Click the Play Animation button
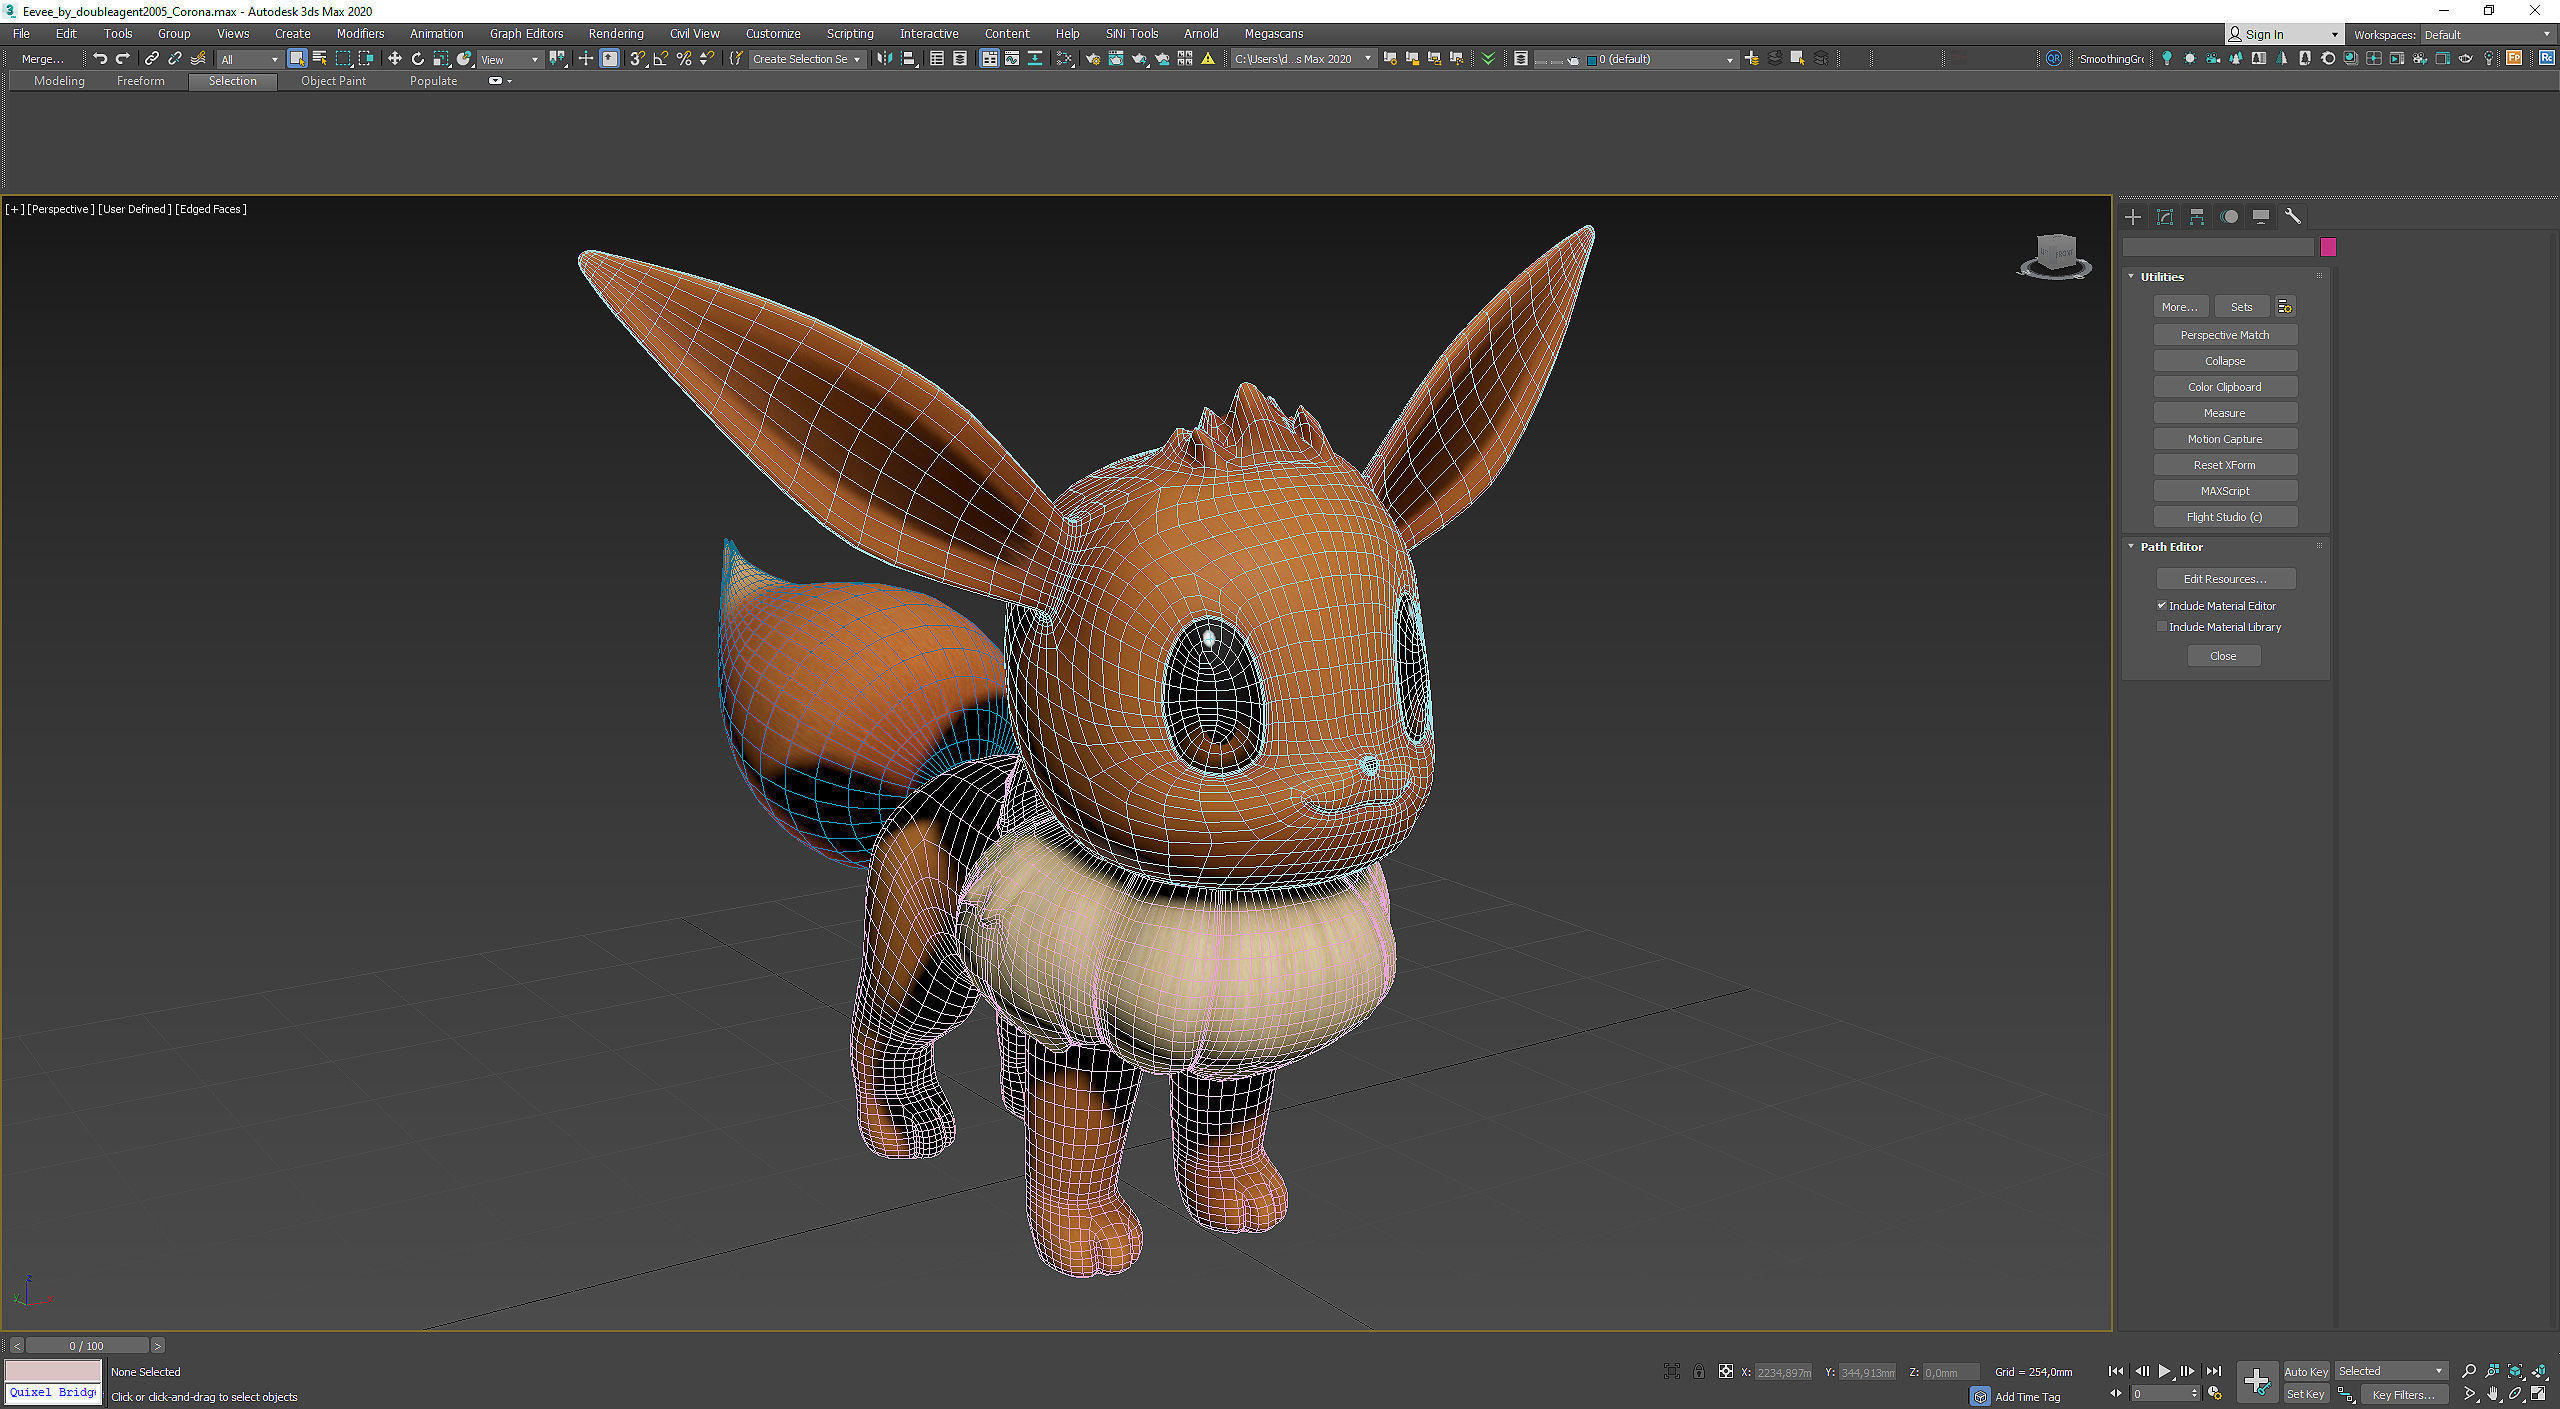The image size is (2560, 1409). (2164, 1371)
